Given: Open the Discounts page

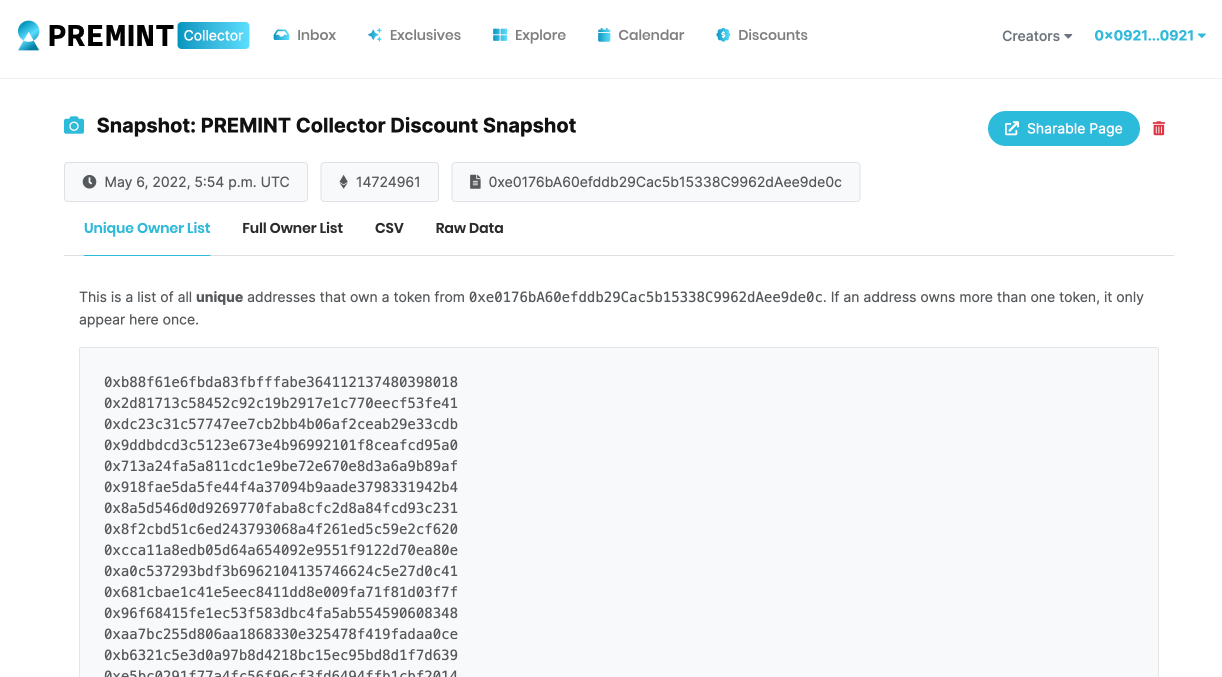Looking at the screenshot, I should click(x=761, y=35).
